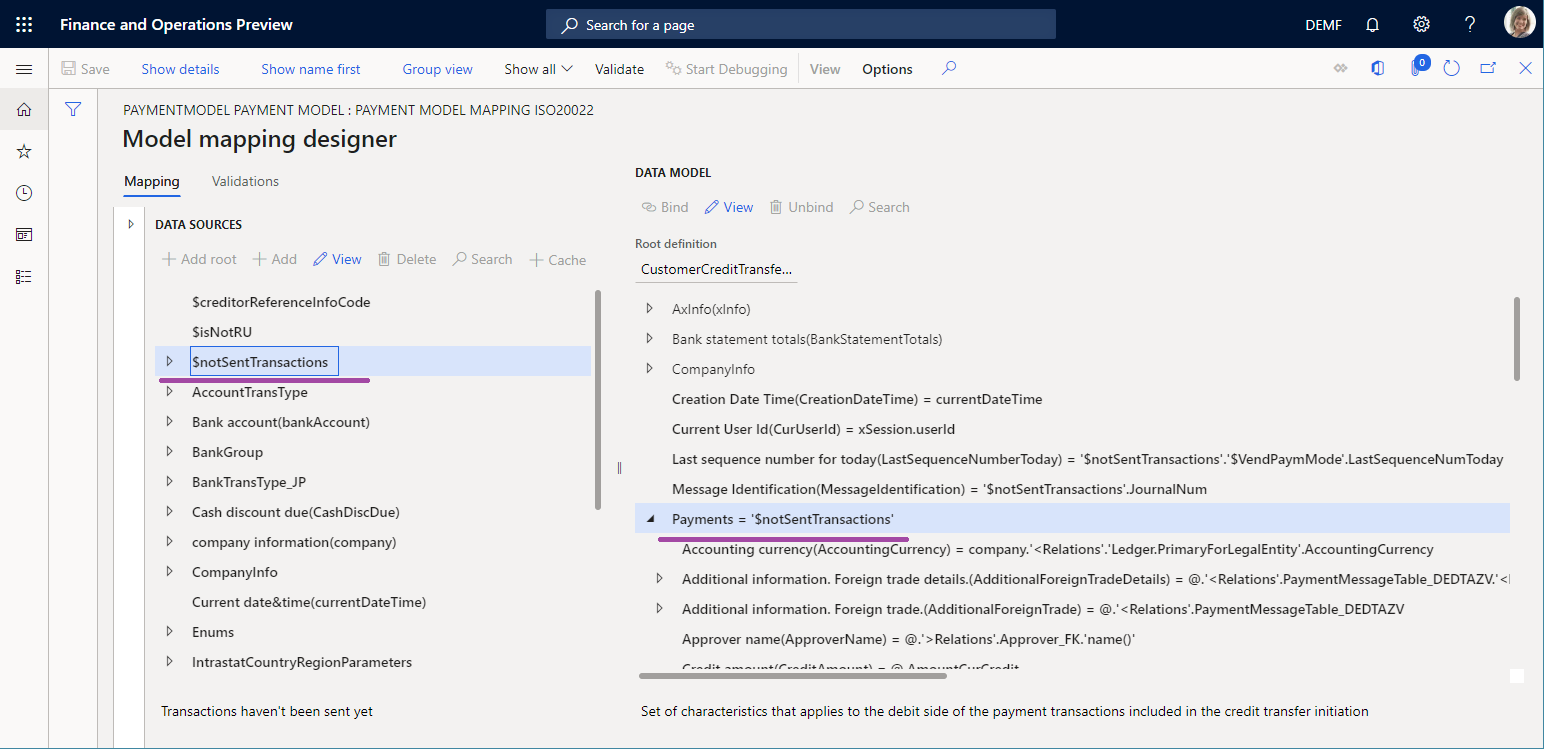
Task: Refresh the Model mapping designer page
Action: point(1452,68)
